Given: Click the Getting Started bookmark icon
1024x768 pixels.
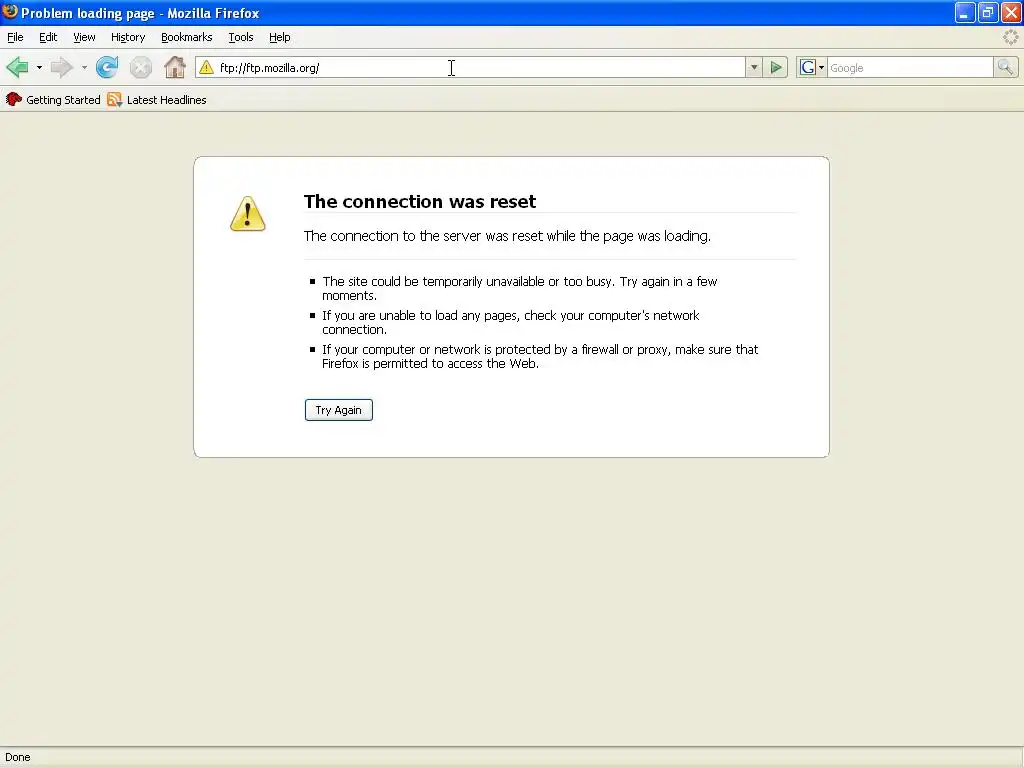Looking at the screenshot, I should pyautogui.click(x=14, y=99).
